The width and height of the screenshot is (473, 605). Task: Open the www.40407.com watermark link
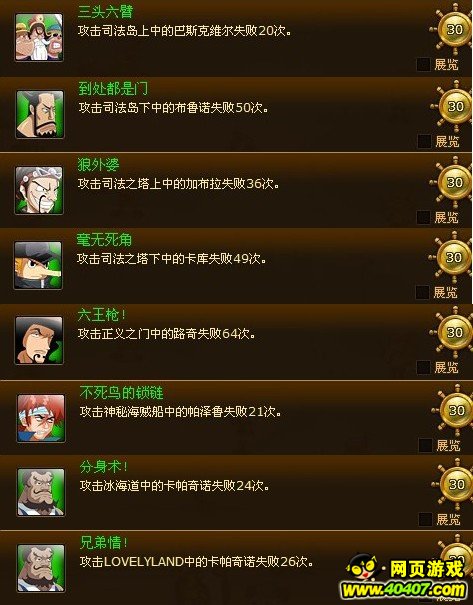pyautogui.click(x=404, y=590)
